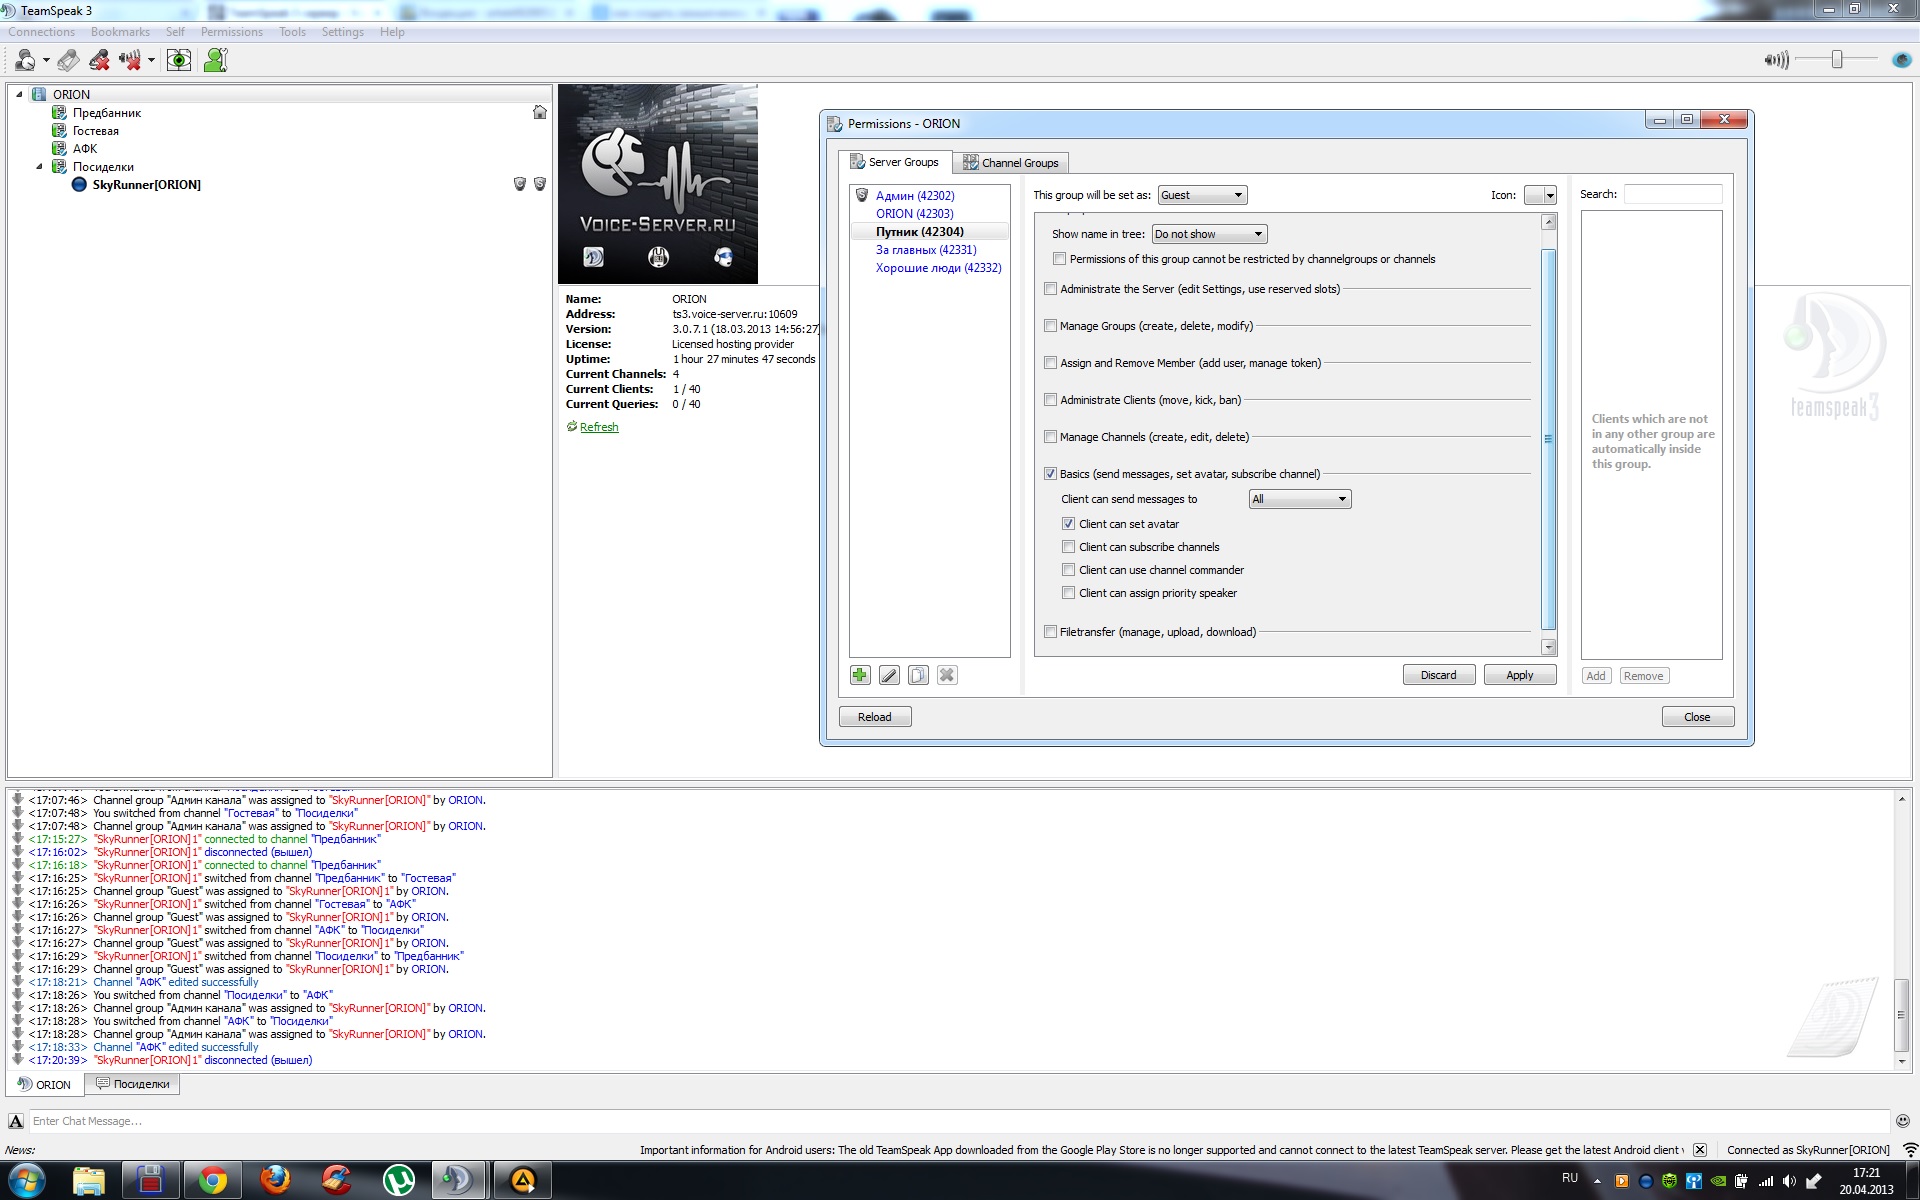The width and height of the screenshot is (1920, 1200).
Task: Click the server admin shield icon
Action: coord(540,184)
